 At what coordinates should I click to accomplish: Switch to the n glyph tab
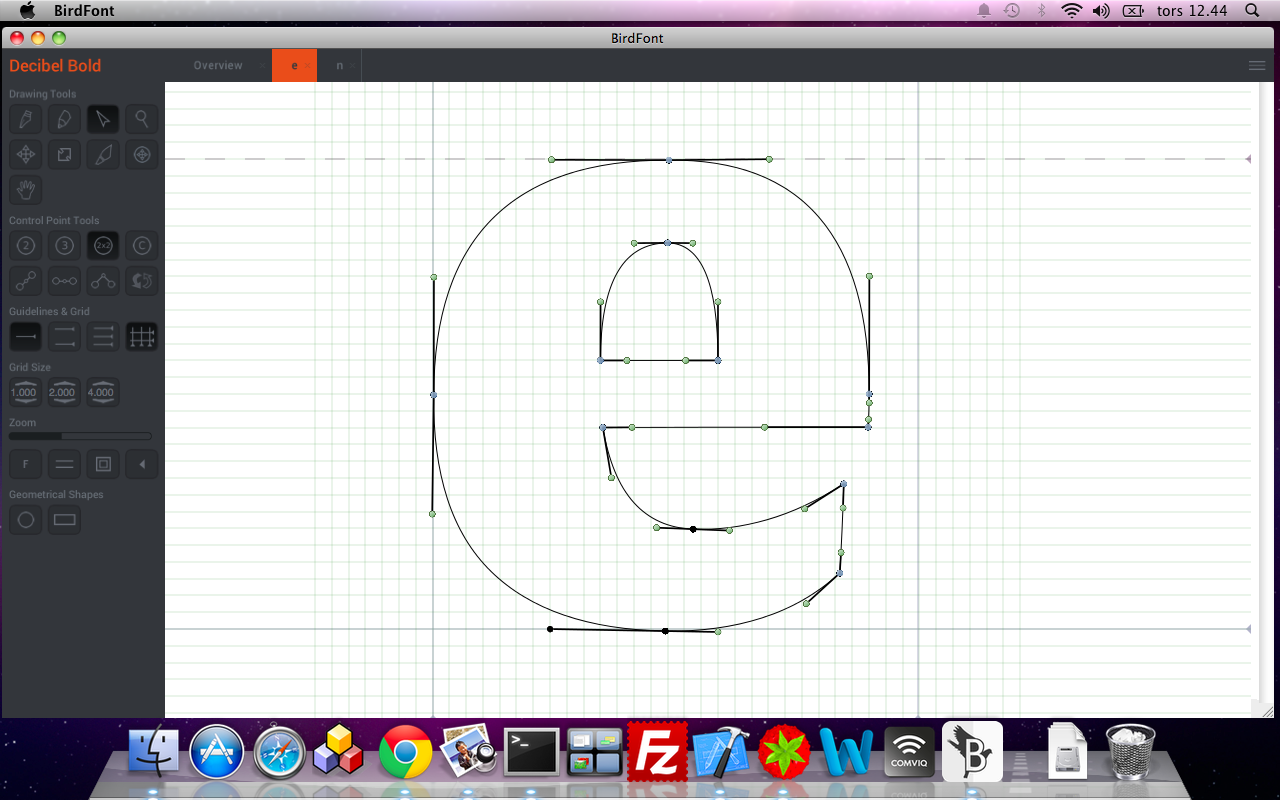339,66
